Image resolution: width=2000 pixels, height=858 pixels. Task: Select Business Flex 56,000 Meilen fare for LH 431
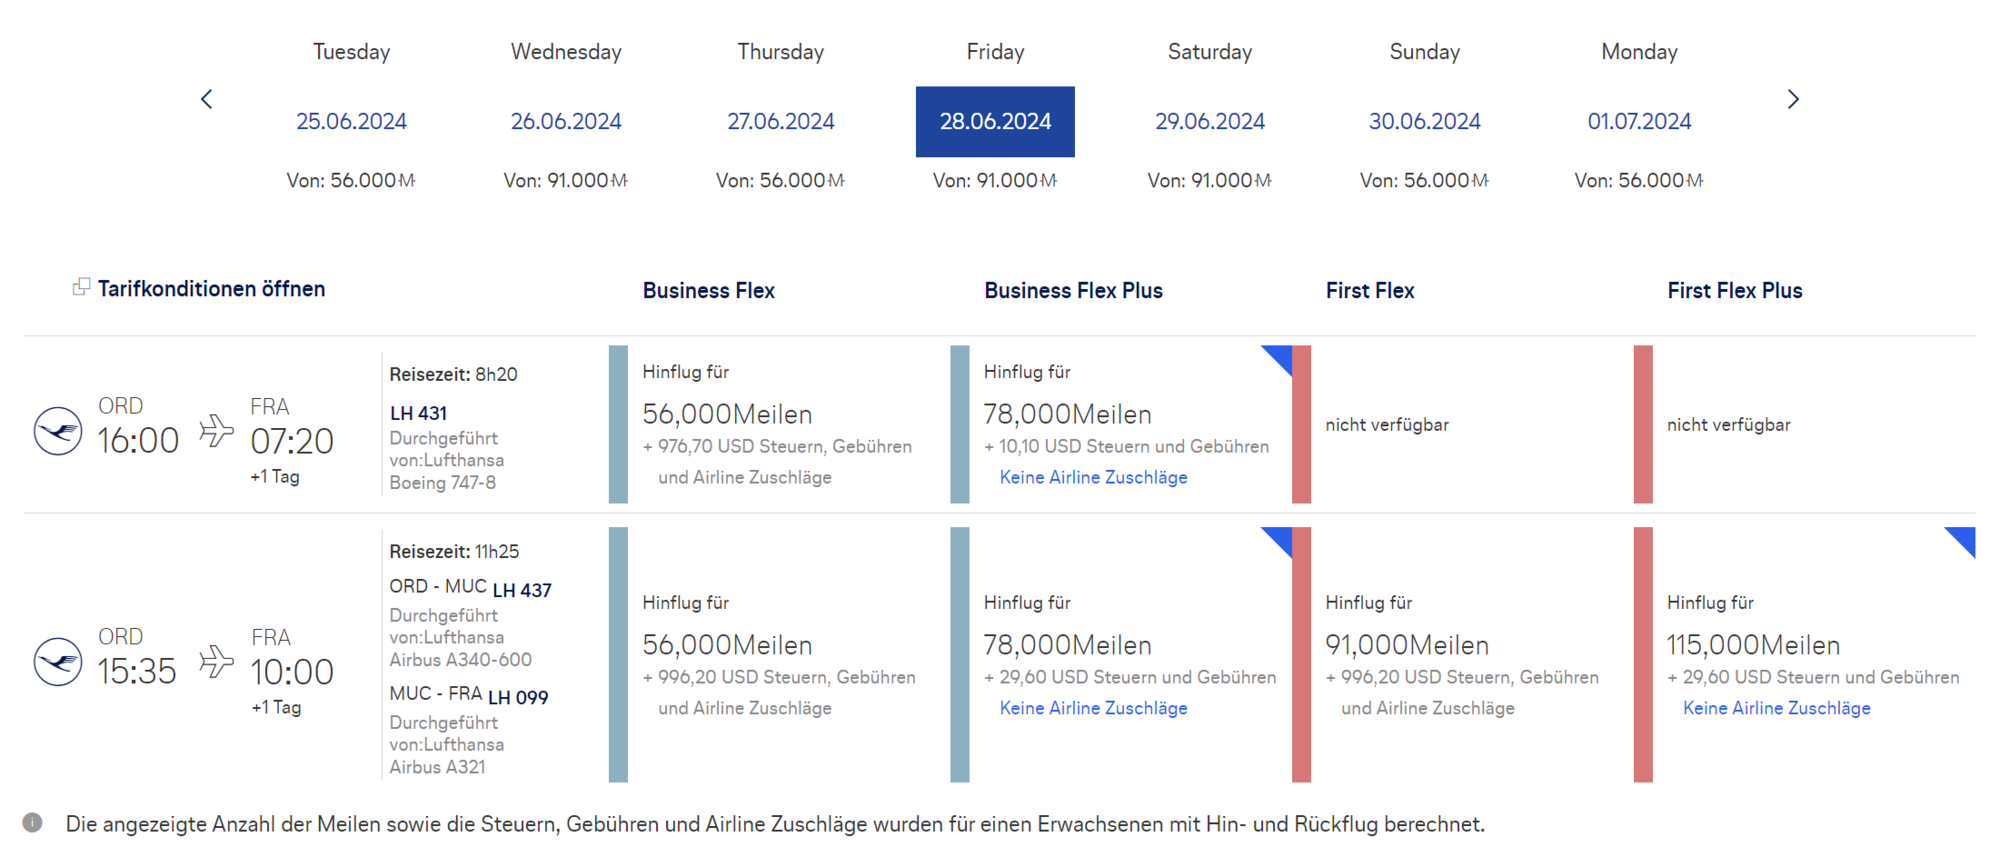(727, 415)
